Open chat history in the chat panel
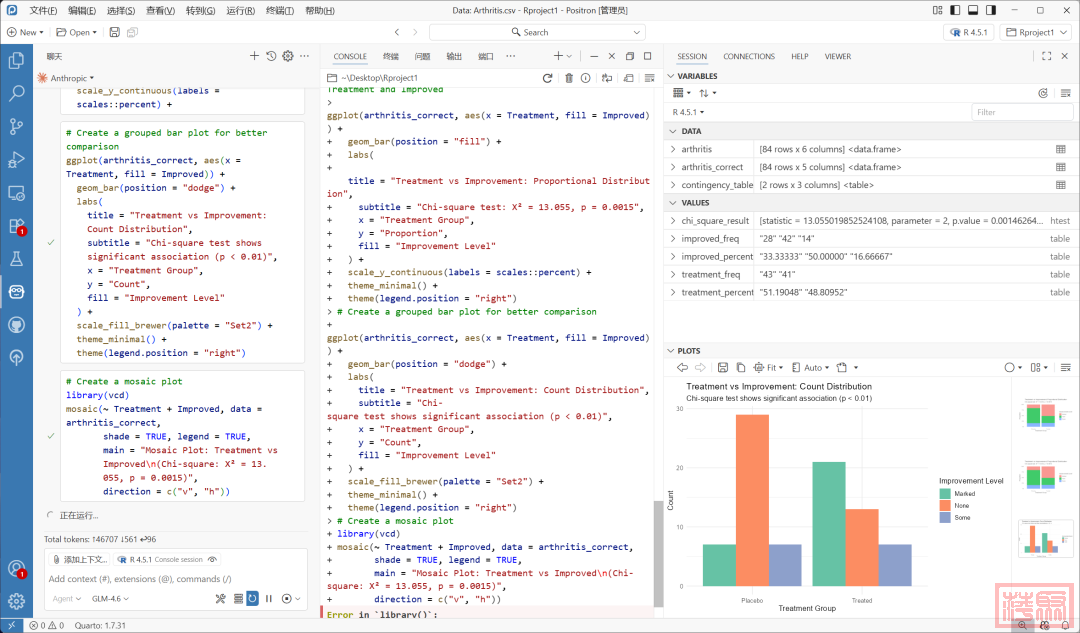This screenshot has width=1080, height=633. 271,56
